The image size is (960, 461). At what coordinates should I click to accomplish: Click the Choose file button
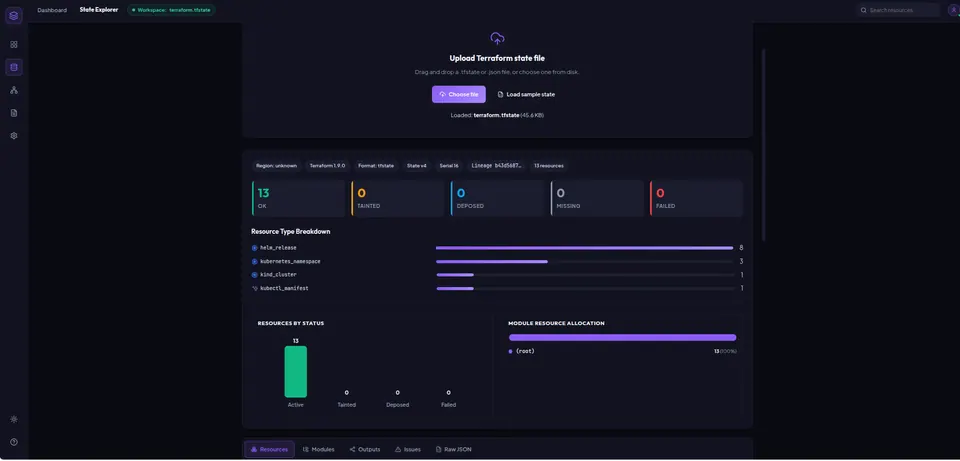tap(459, 94)
